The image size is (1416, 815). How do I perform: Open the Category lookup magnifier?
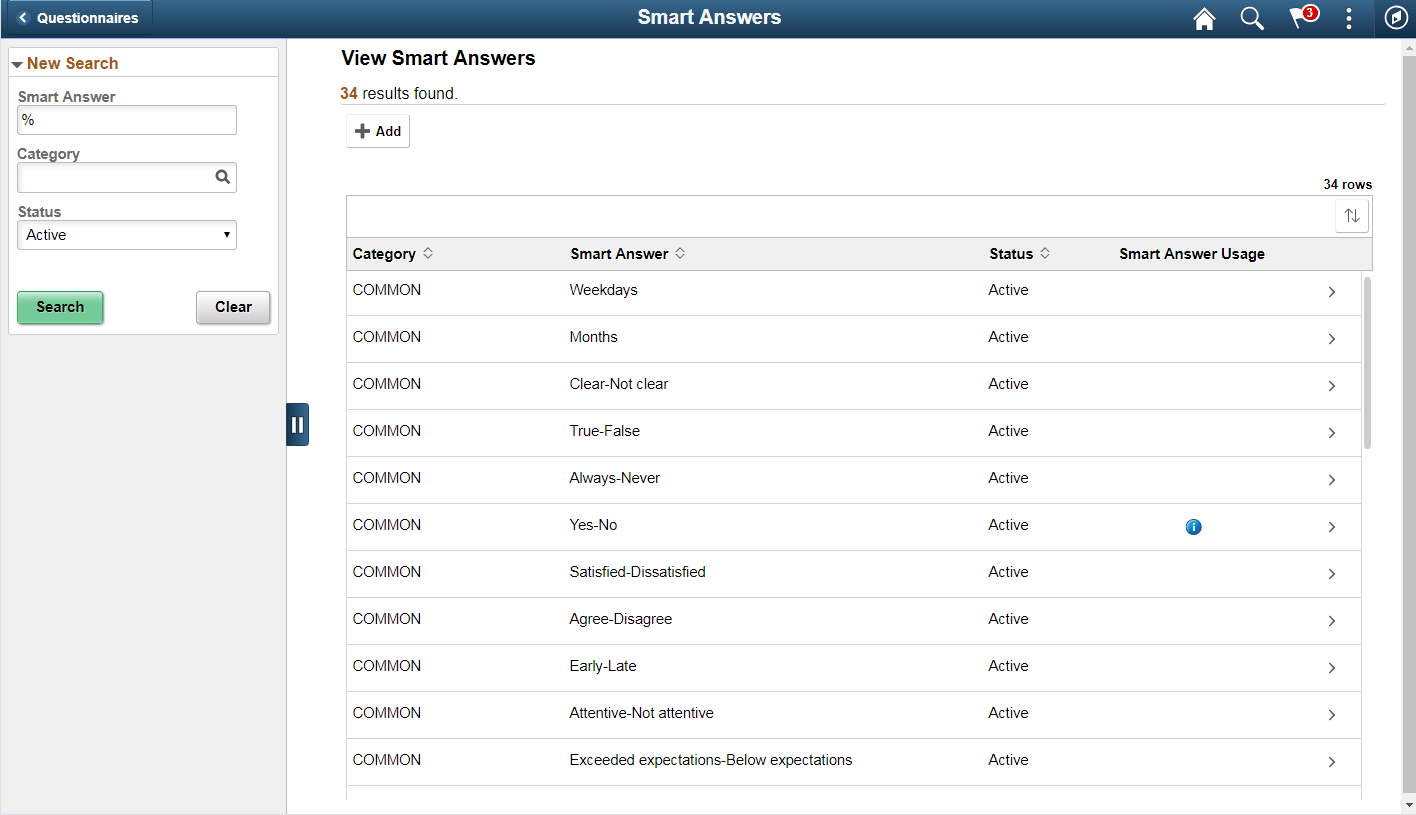coord(222,177)
